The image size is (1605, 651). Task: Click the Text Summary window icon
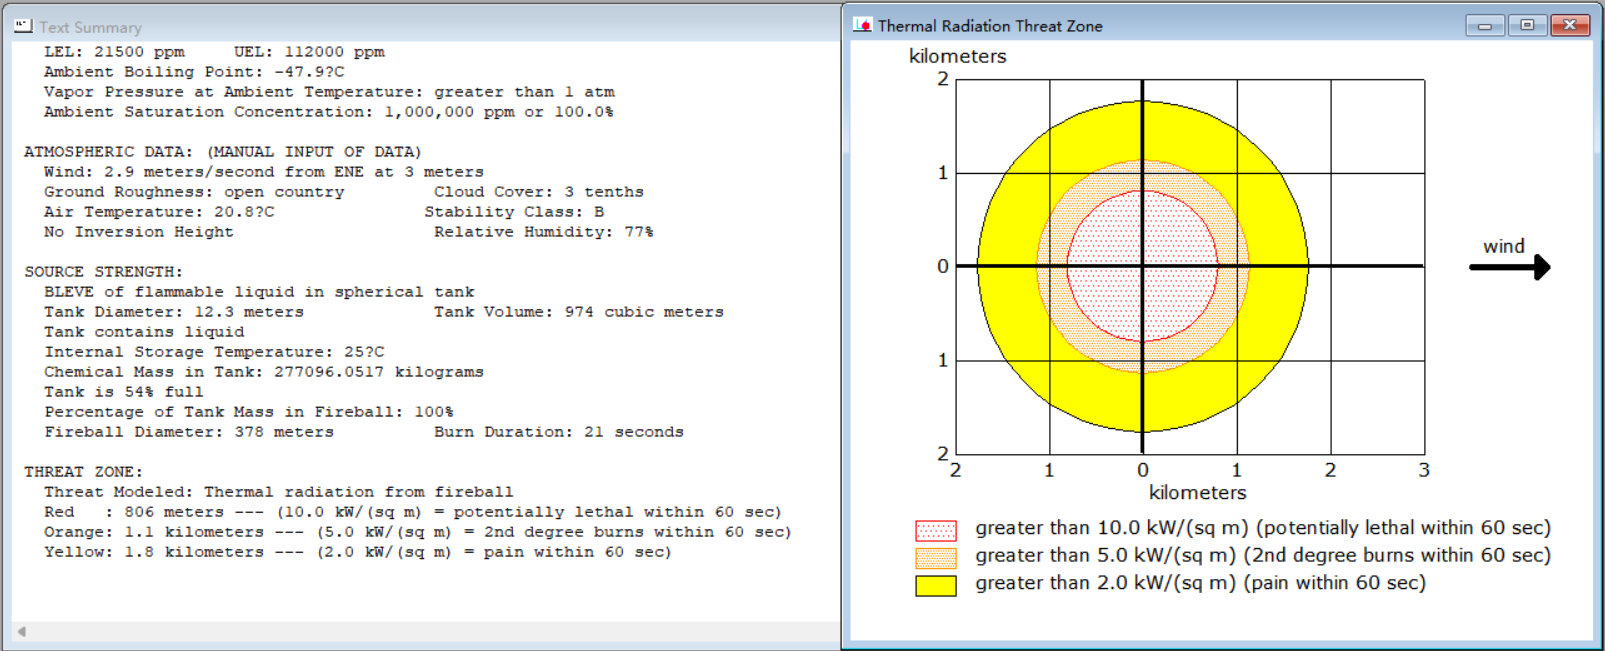point(23,26)
